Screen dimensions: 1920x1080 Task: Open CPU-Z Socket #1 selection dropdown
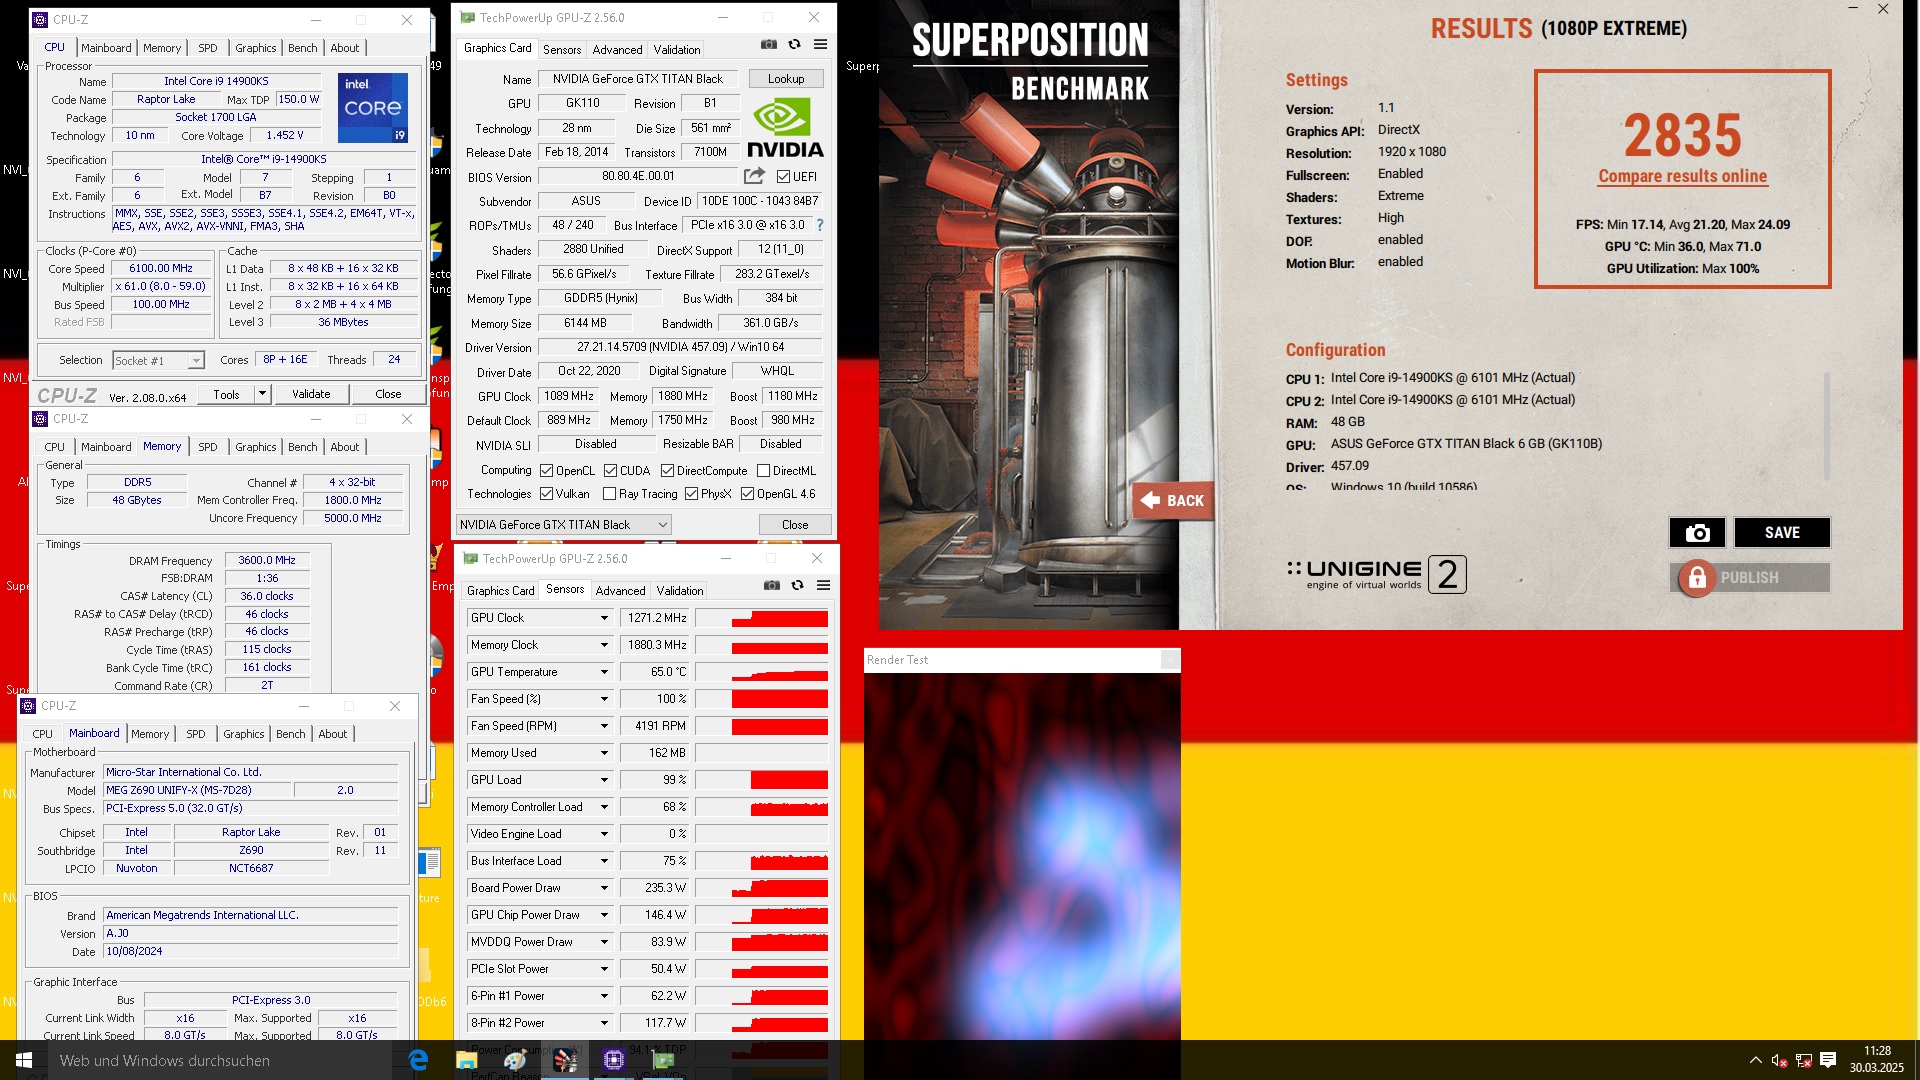tap(158, 361)
